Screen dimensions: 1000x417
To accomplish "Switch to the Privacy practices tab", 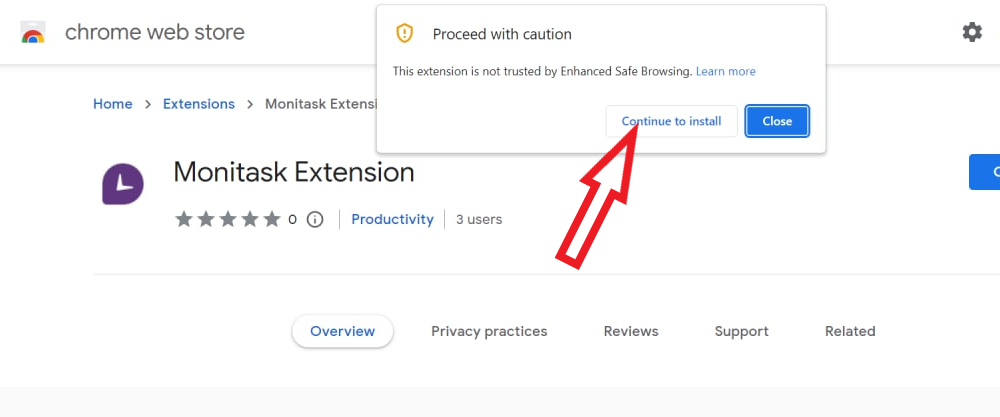I will tap(489, 332).
